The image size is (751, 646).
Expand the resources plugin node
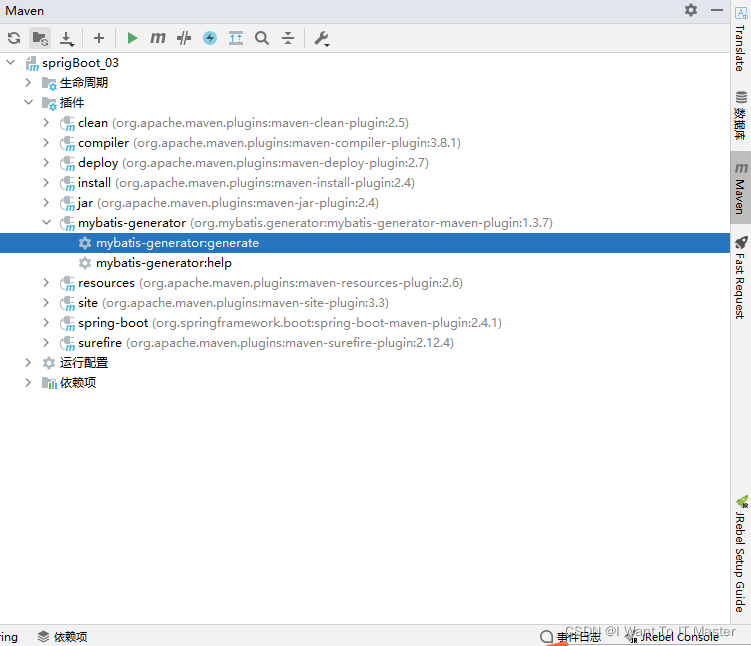[46, 283]
